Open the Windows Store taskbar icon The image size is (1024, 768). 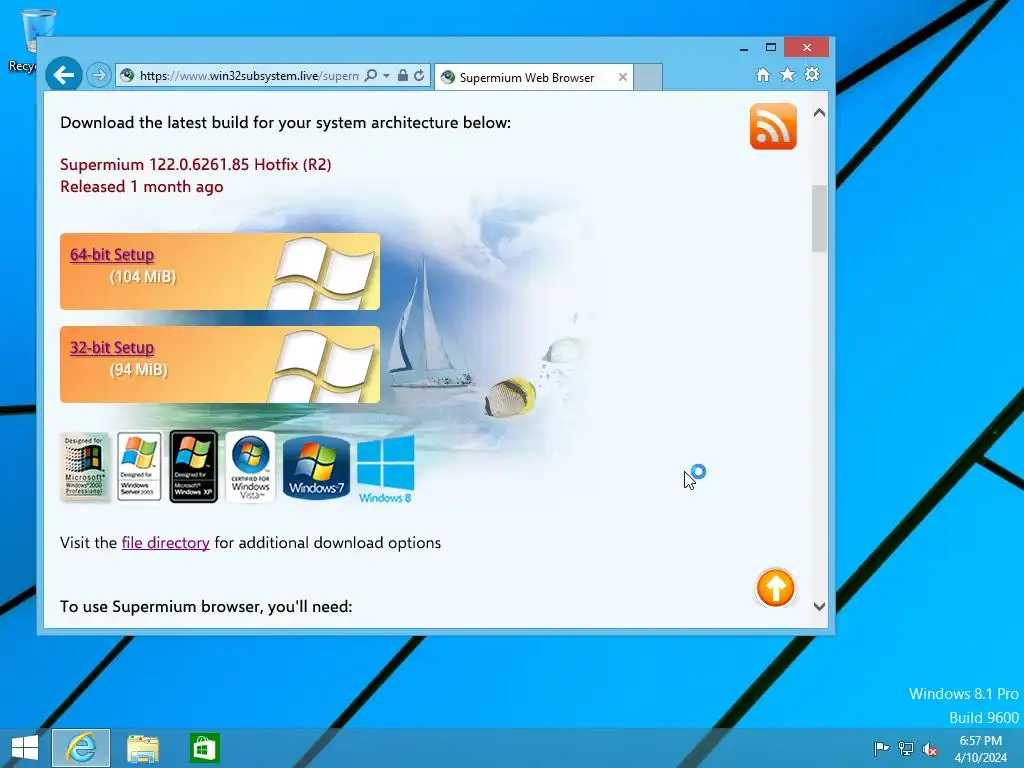tap(204, 748)
